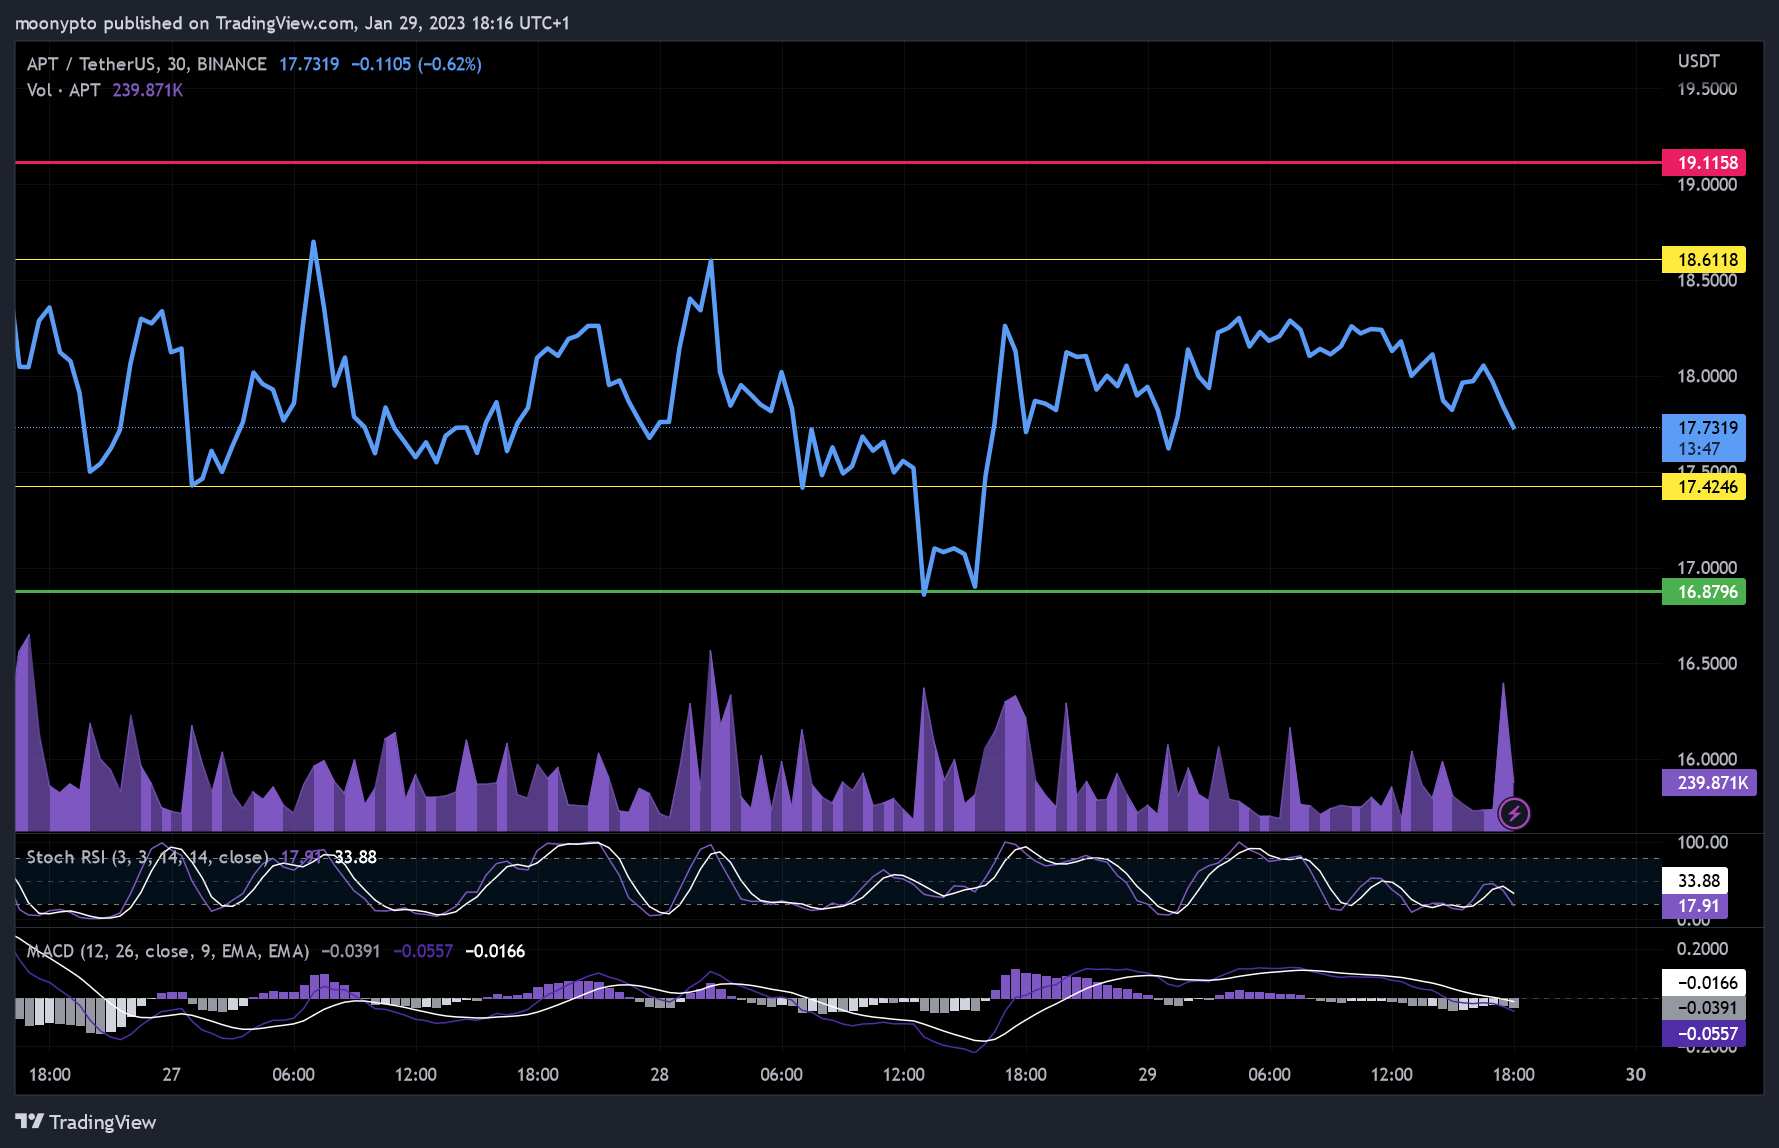
Task: Click the Stoch RSI indicator legend
Action: tap(147, 857)
